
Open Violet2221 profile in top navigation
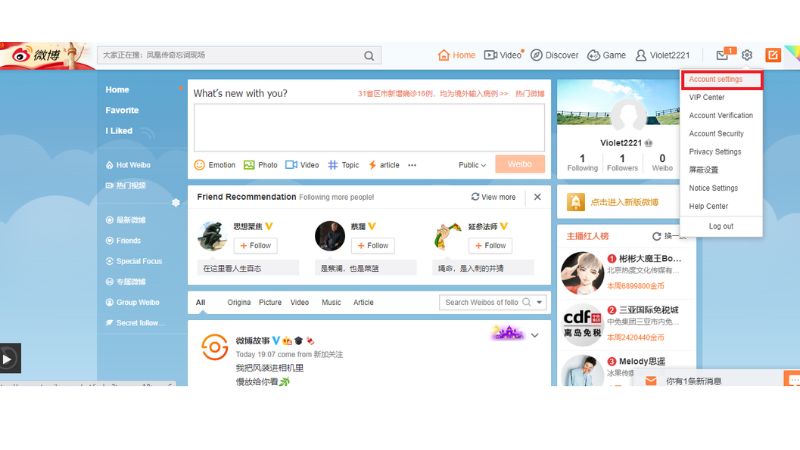point(662,55)
